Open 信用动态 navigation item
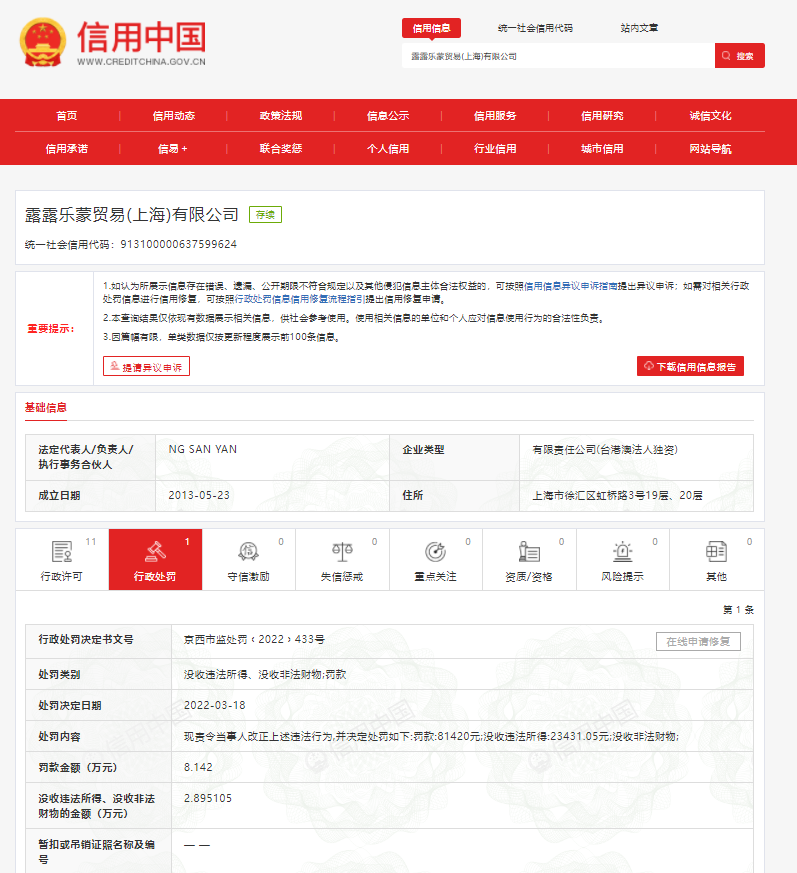Viewport: 797px width, 873px height. click(174, 116)
